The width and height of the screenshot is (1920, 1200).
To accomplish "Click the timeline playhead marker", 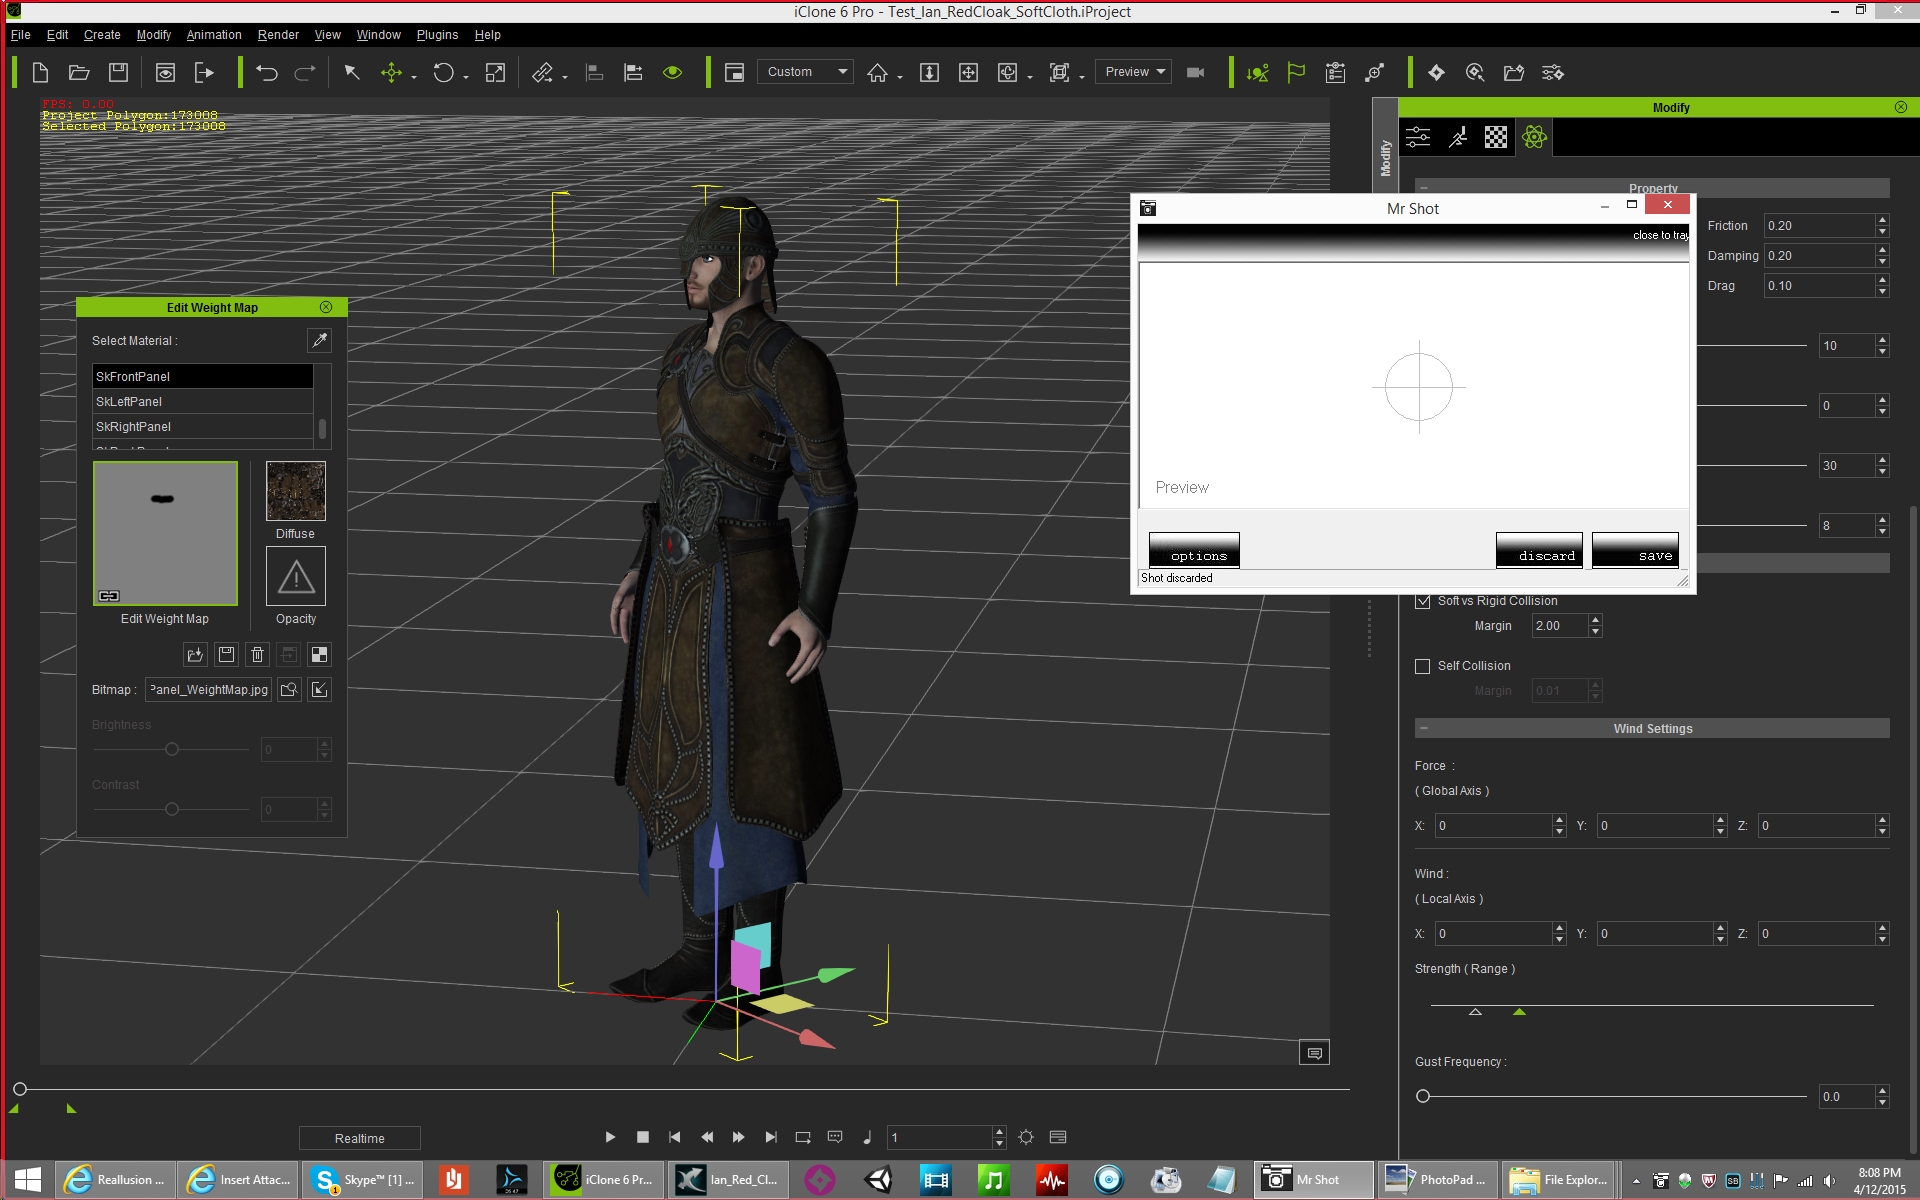I will pos(20,1089).
